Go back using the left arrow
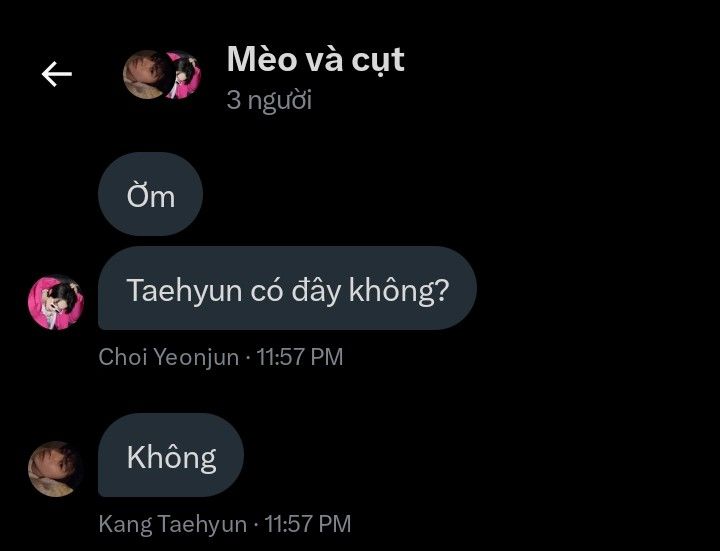 pyautogui.click(x=56, y=74)
